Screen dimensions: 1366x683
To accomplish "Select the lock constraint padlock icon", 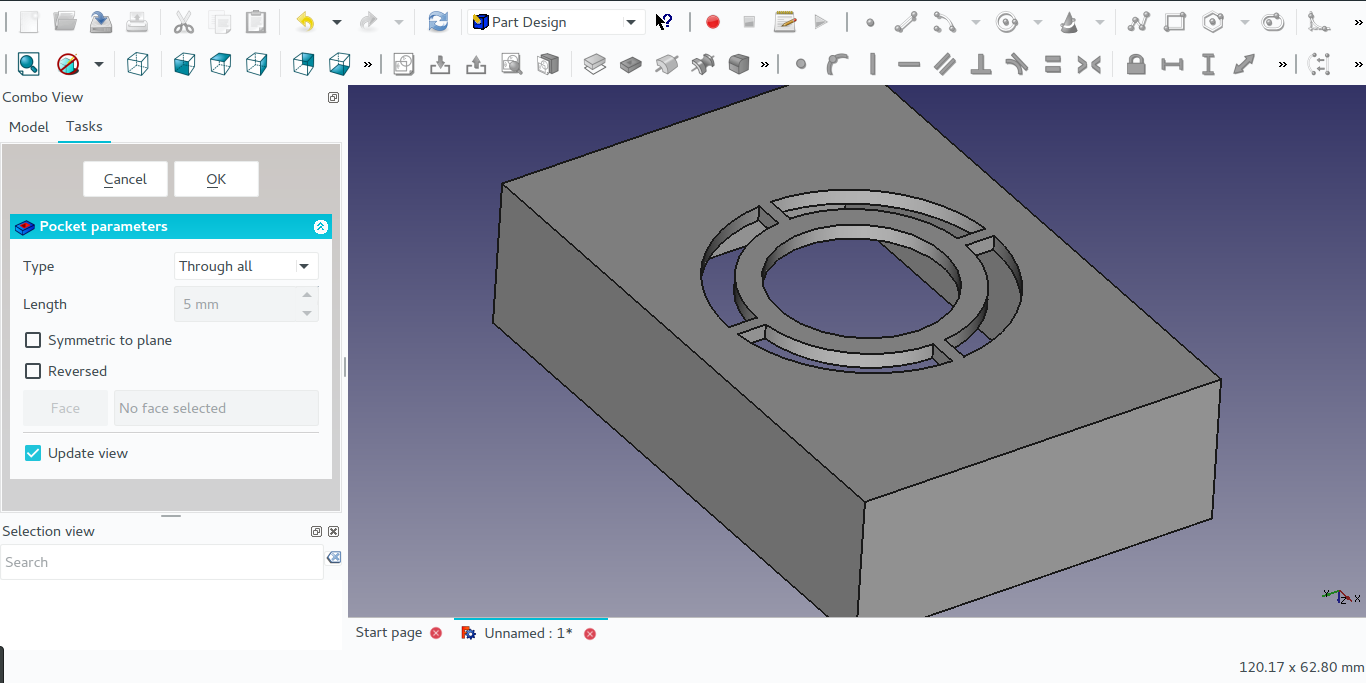I will 1135,65.
